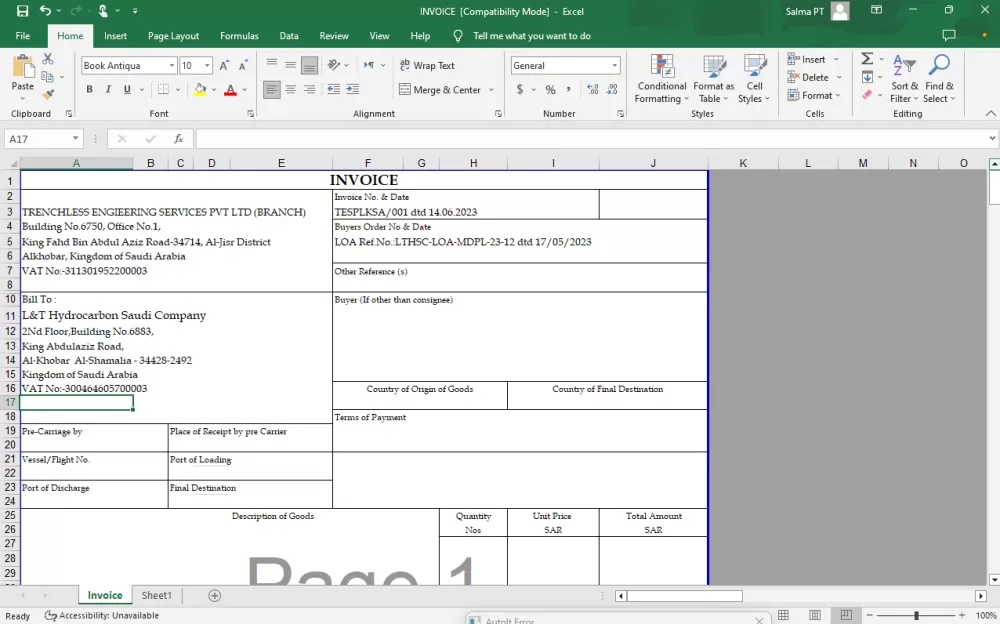The width and height of the screenshot is (1000, 624).
Task: Open Find & Select
Action: tap(939, 80)
